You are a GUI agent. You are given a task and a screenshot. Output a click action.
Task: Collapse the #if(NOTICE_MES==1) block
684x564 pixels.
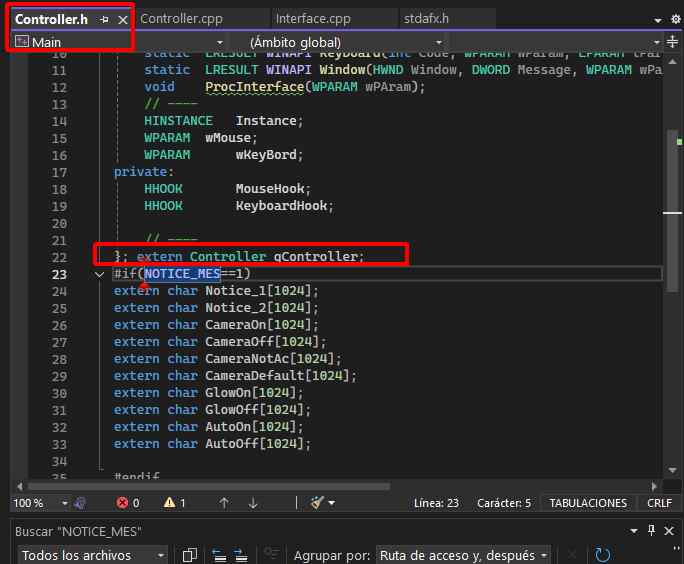point(99,274)
